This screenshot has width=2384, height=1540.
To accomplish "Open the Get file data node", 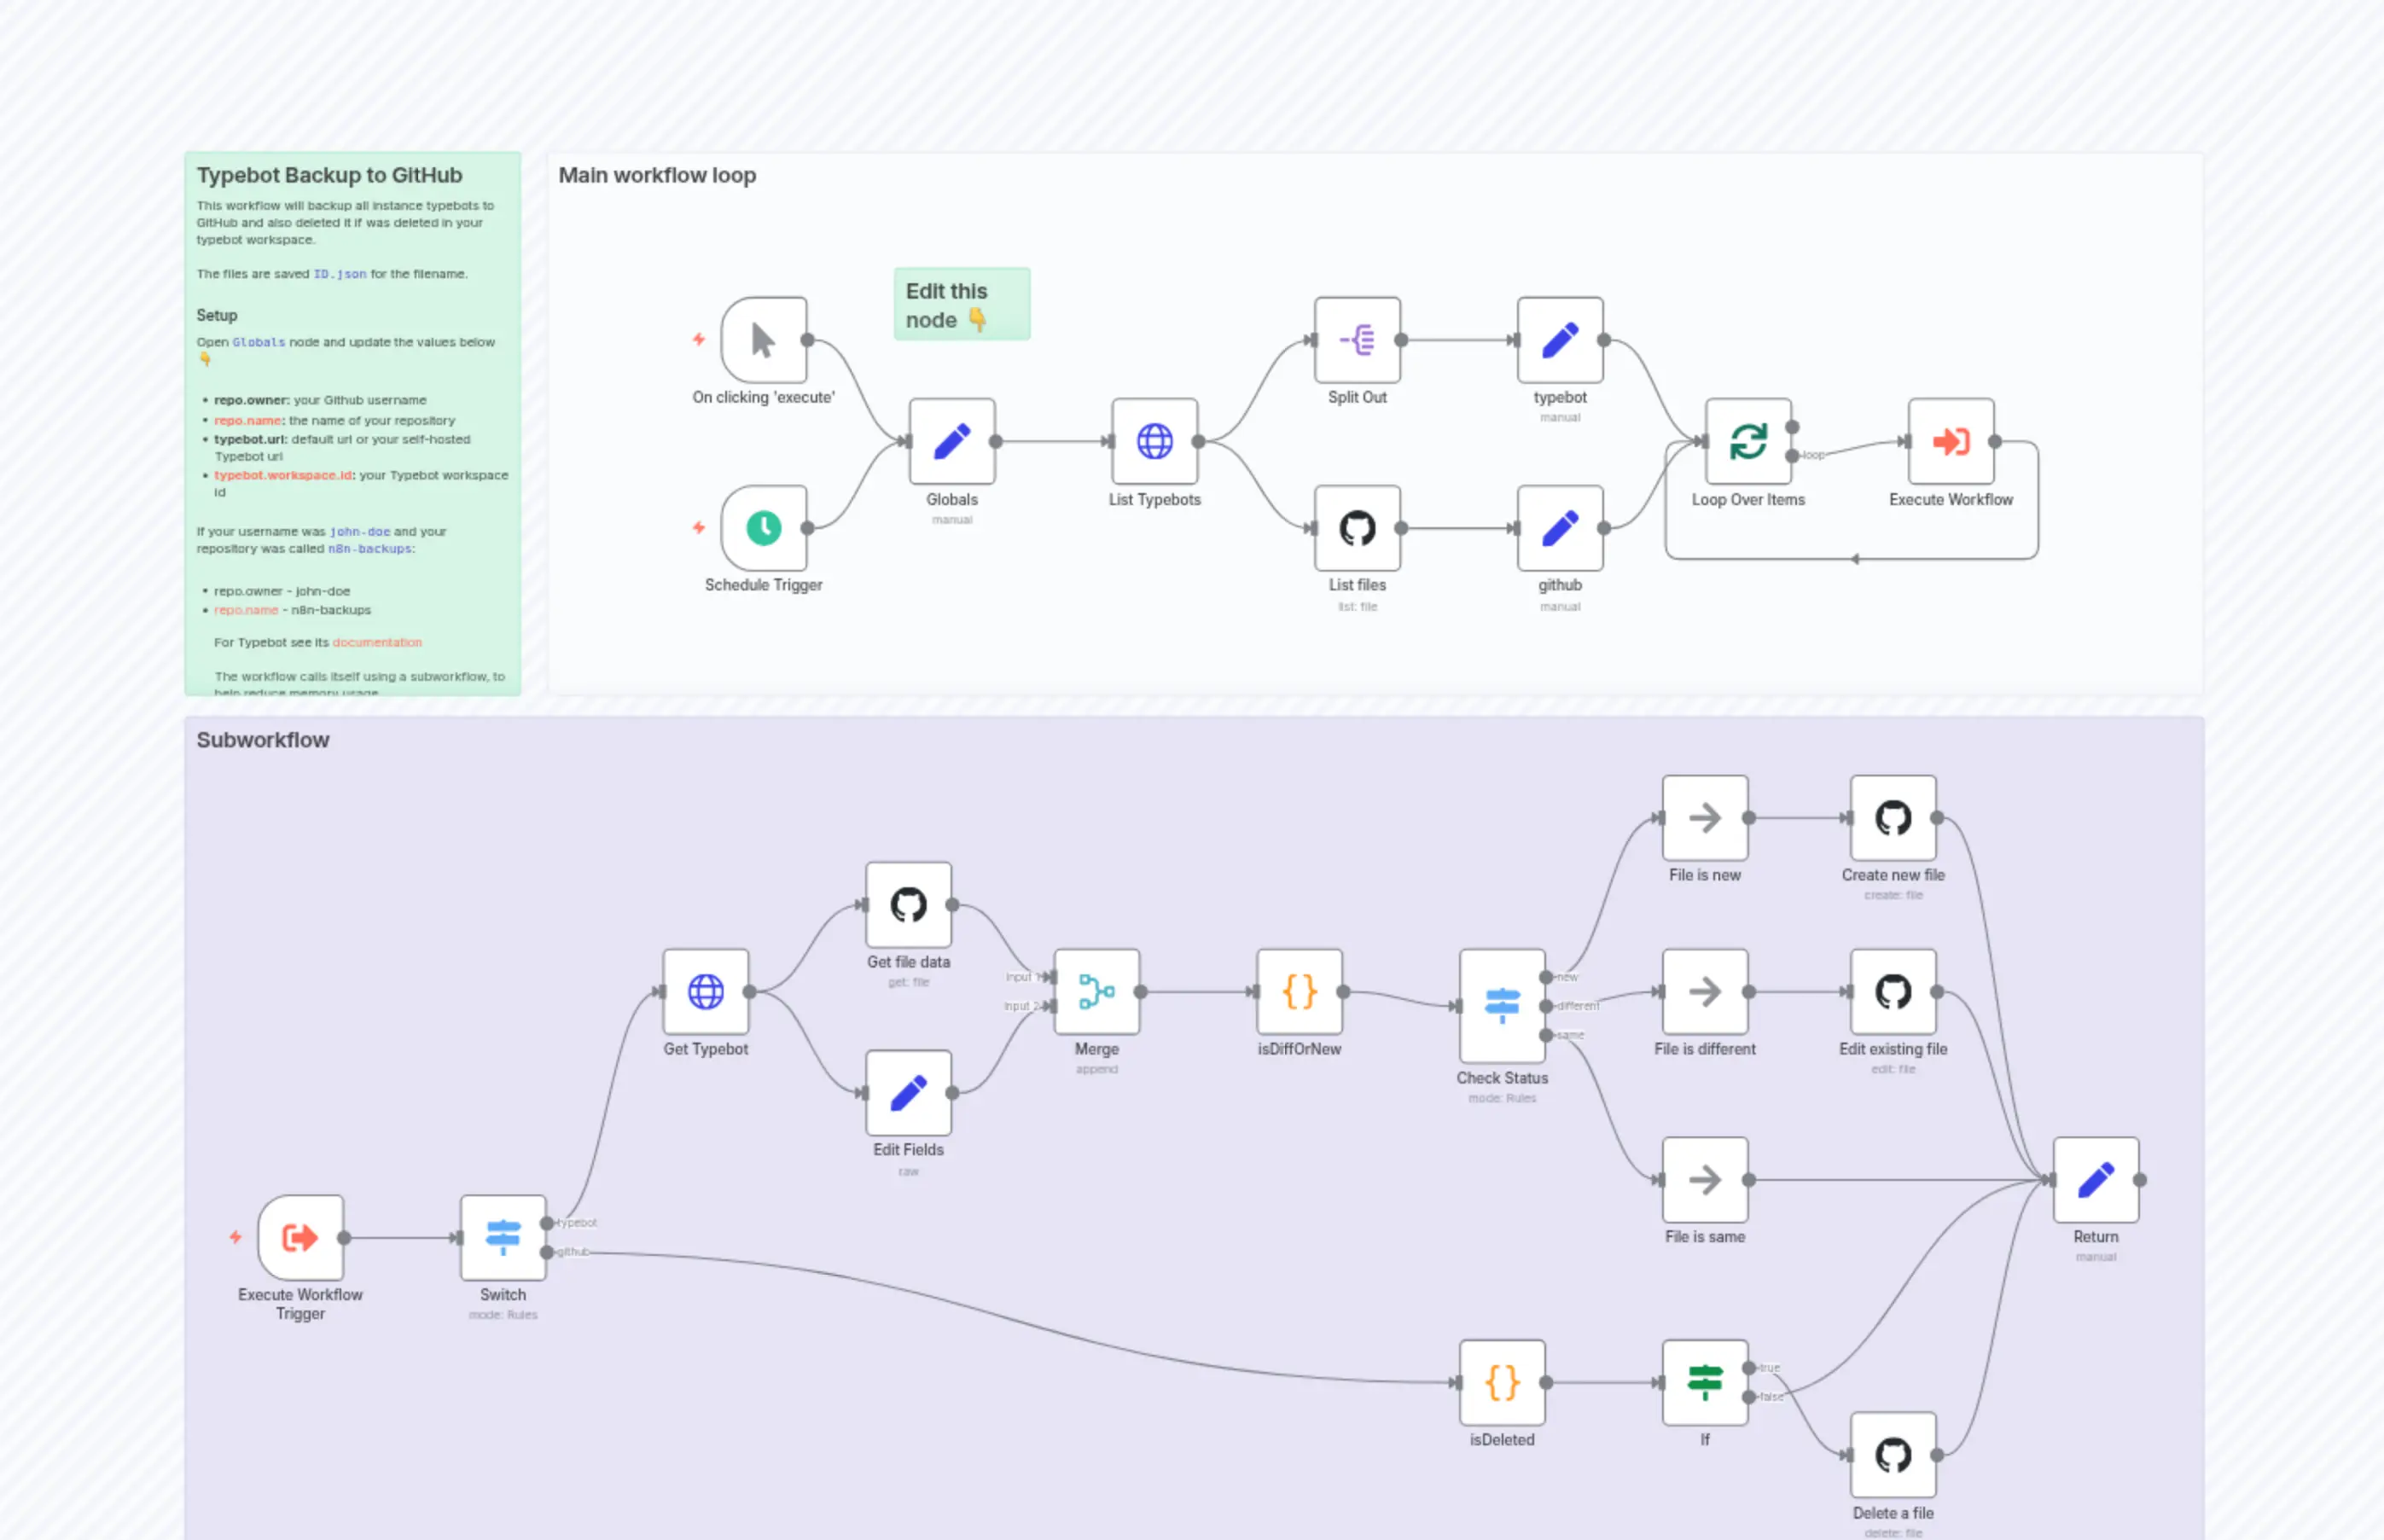I will (x=908, y=905).
